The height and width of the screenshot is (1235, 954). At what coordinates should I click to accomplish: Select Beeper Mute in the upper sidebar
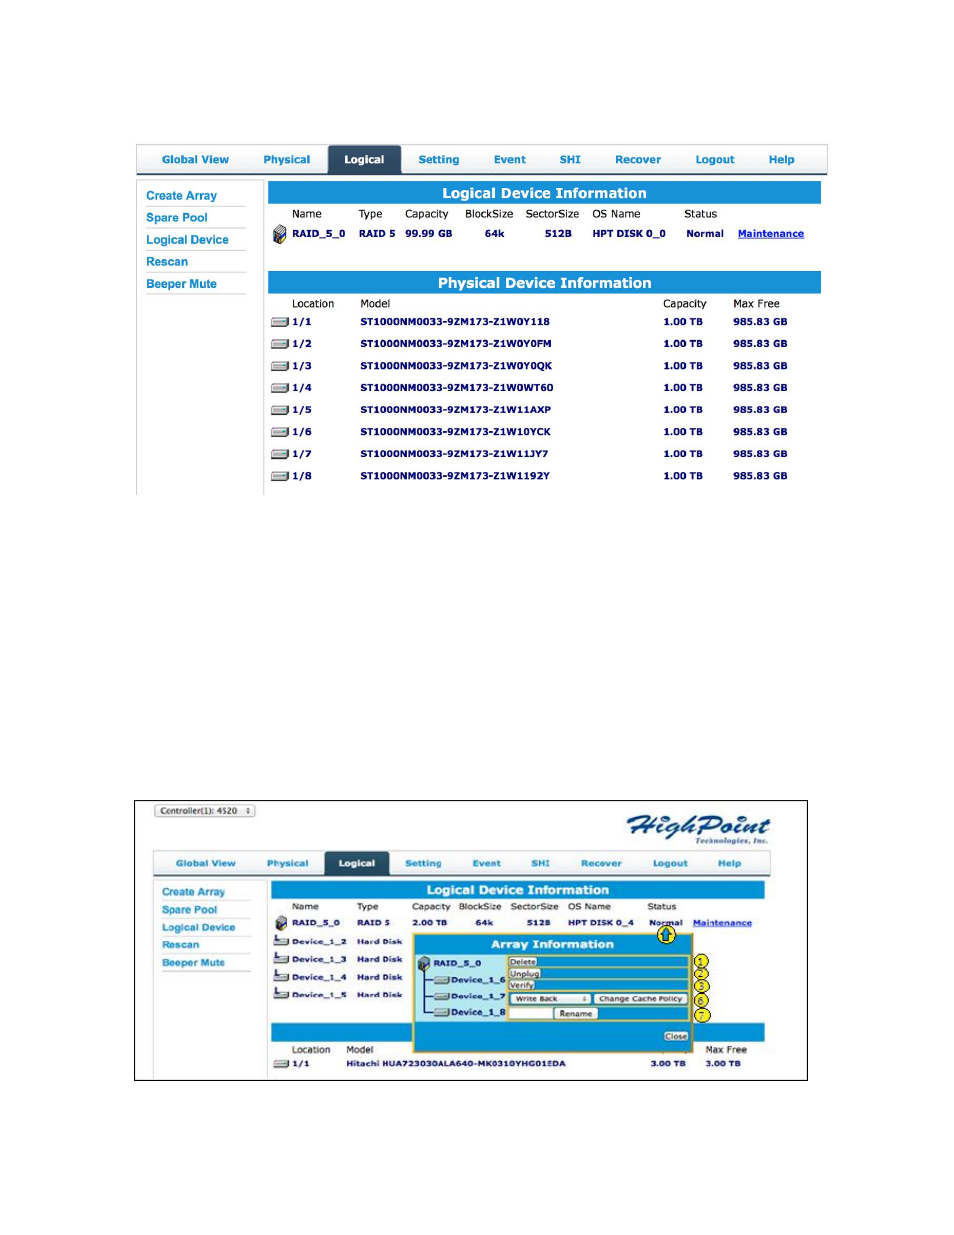(x=181, y=284)
